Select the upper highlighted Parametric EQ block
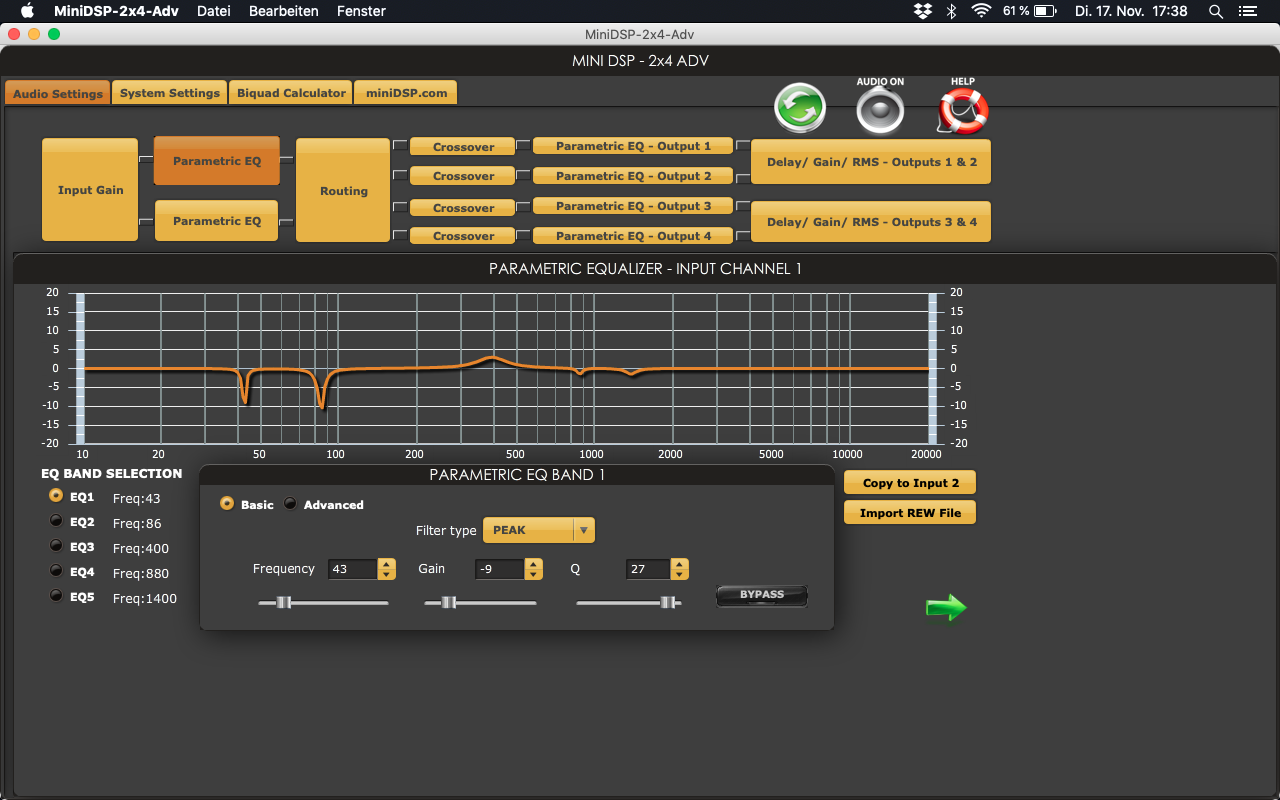Image resolution: width=1280 pixels, height=800 pixels. 217,161
